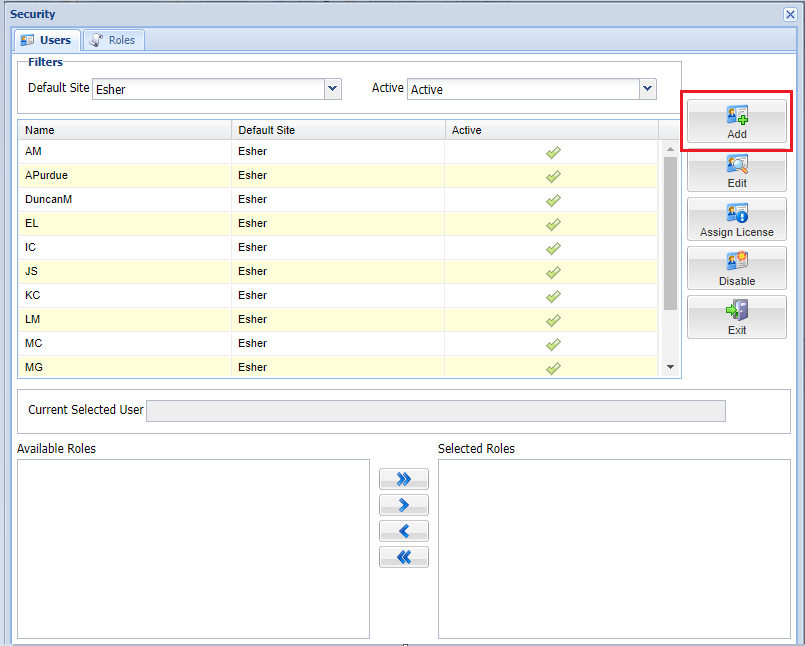Select user MC in the list
Viewport: 805px width, 646px height.
pyautogui.click(x=338, y=343)
